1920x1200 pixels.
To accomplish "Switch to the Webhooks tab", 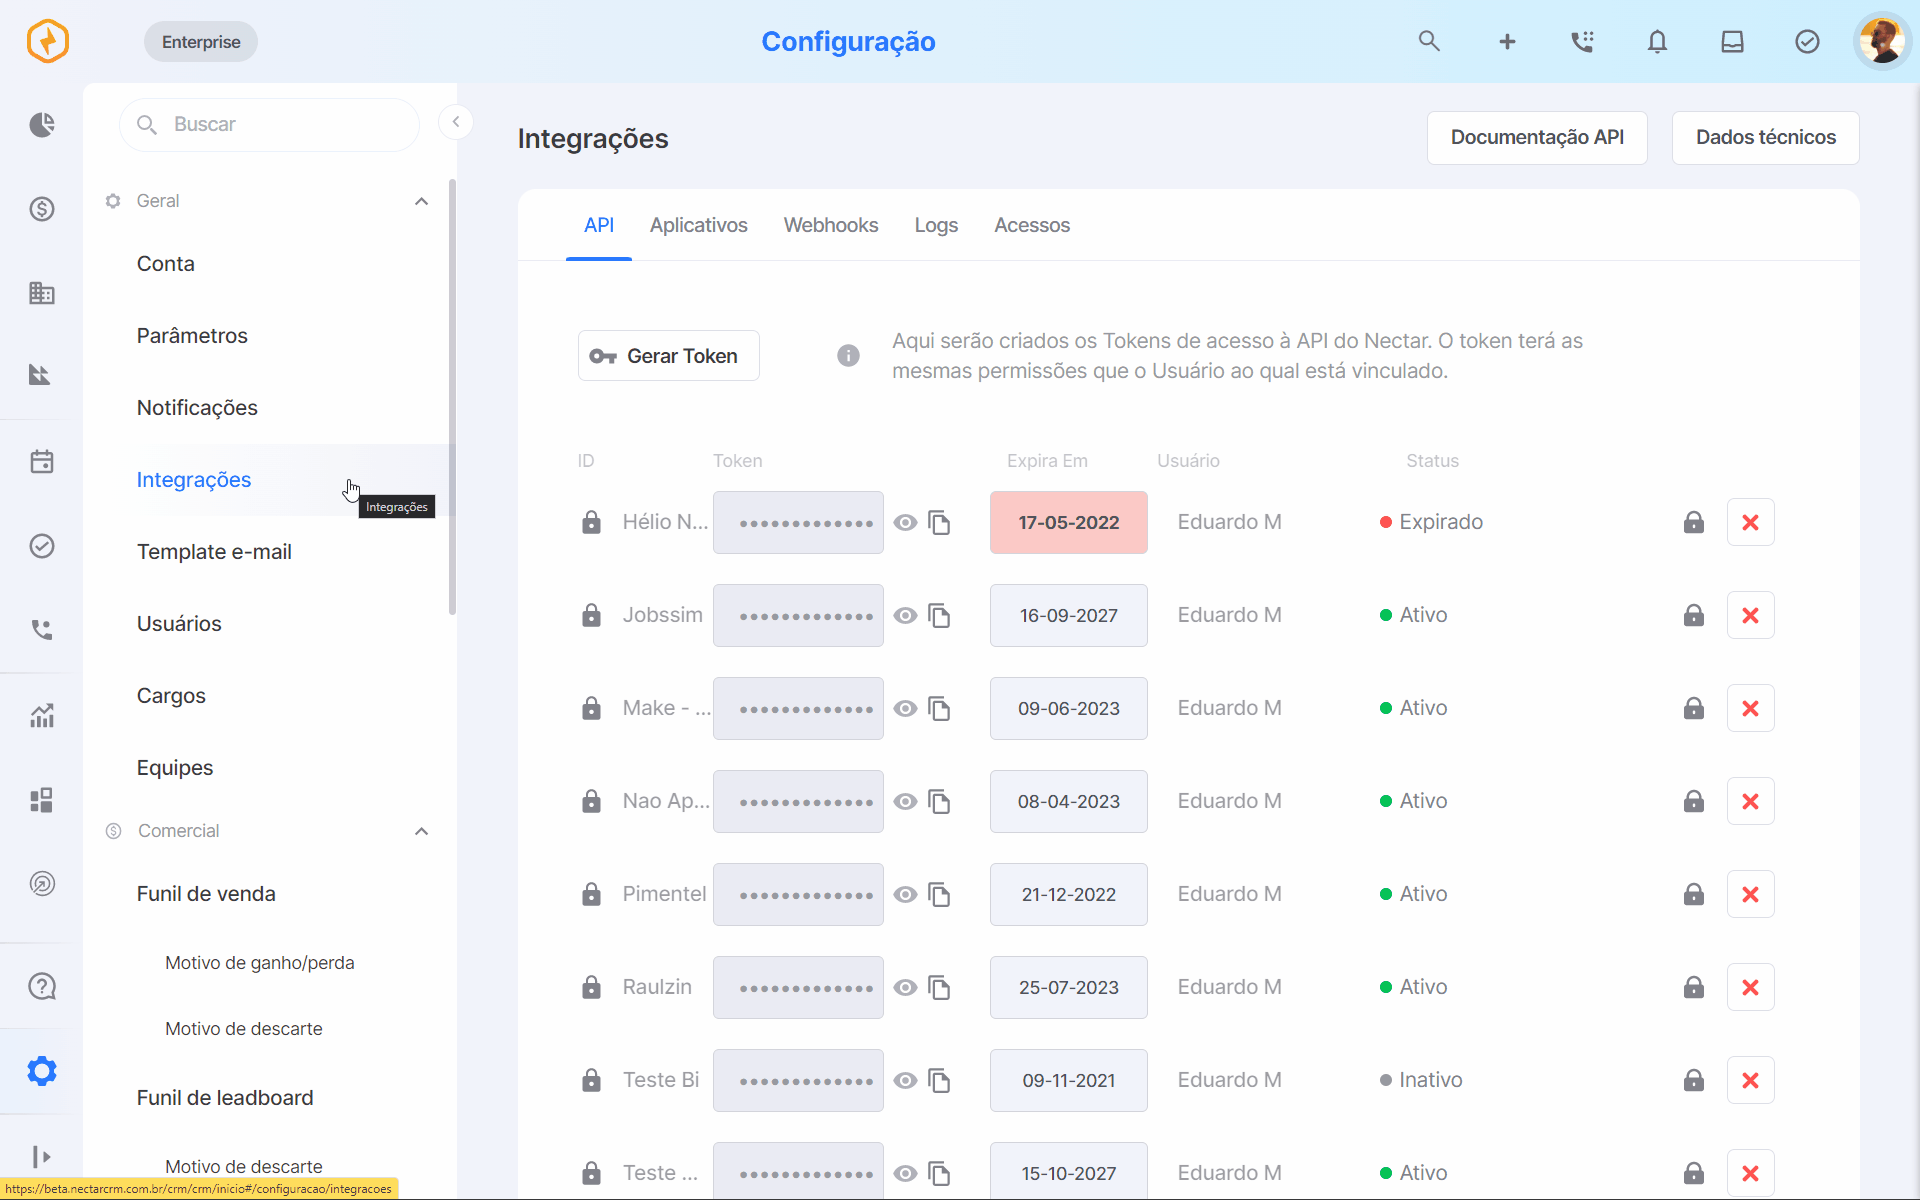I will [831, 225].
